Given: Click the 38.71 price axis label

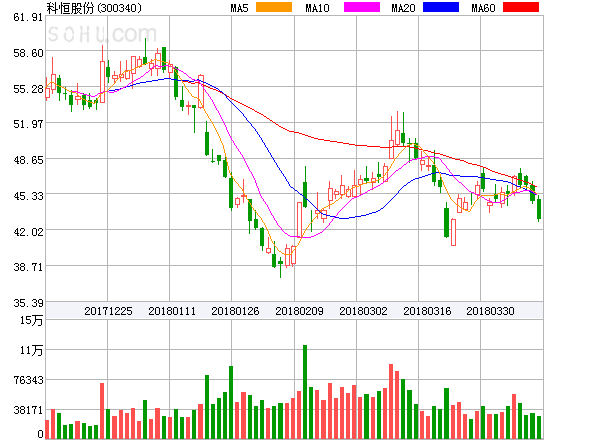Looking at the screenshot, I should 28,267.
